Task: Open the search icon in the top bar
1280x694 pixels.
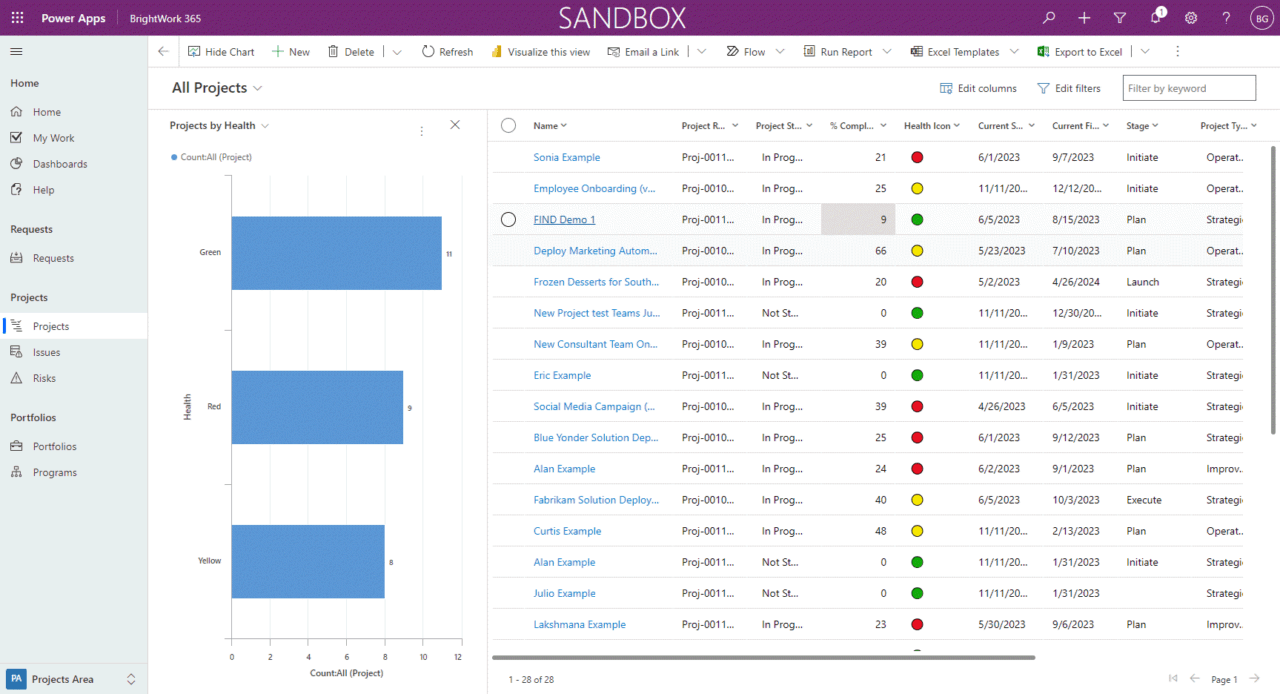Action: [x=1048, y=17]
